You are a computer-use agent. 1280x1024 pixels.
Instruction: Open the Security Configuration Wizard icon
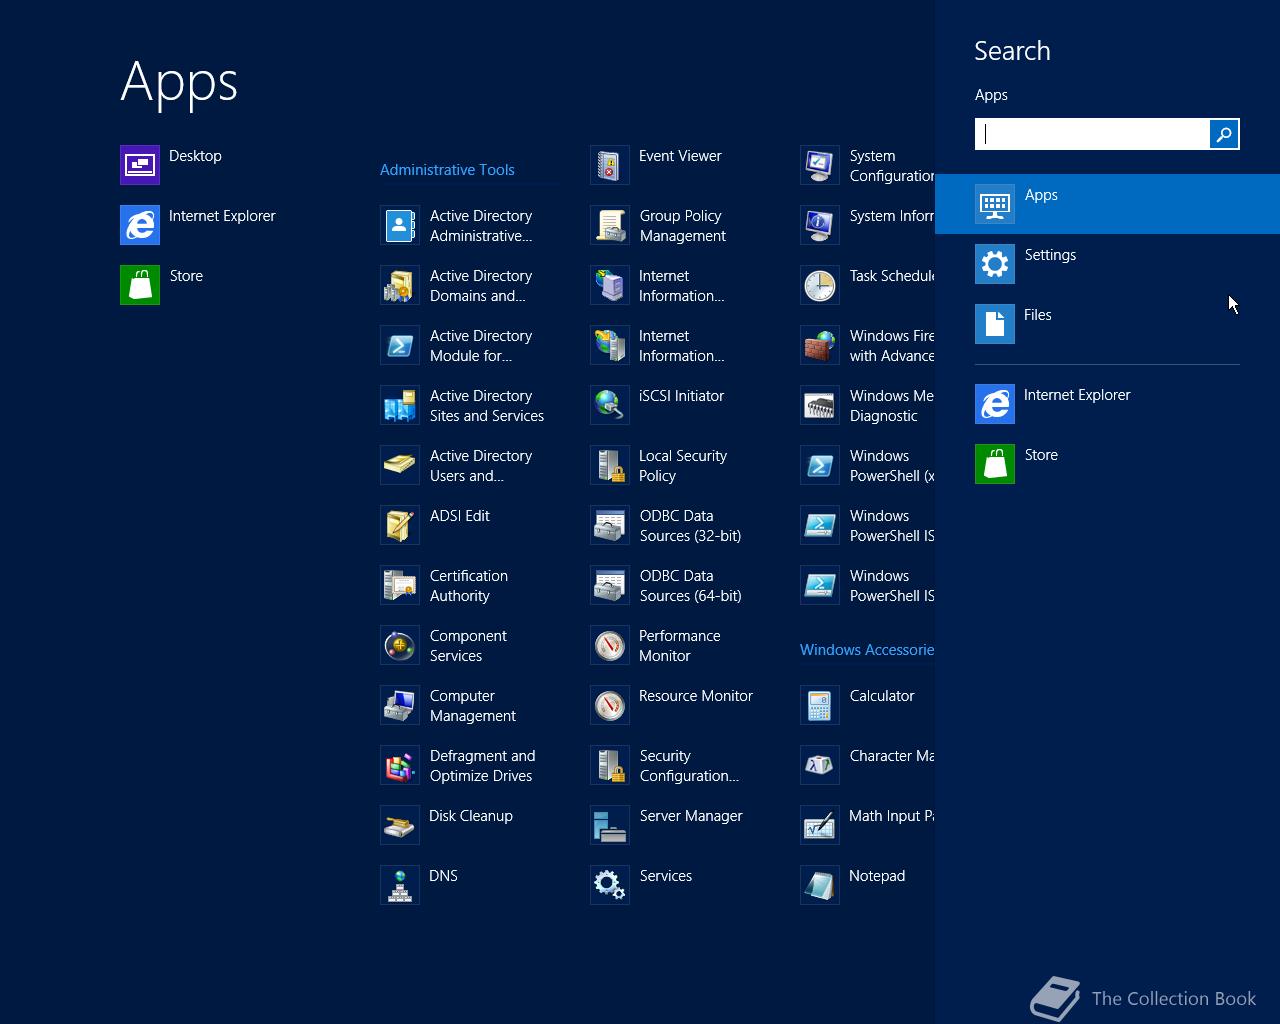pyautogui.click(x=610, y=765)
